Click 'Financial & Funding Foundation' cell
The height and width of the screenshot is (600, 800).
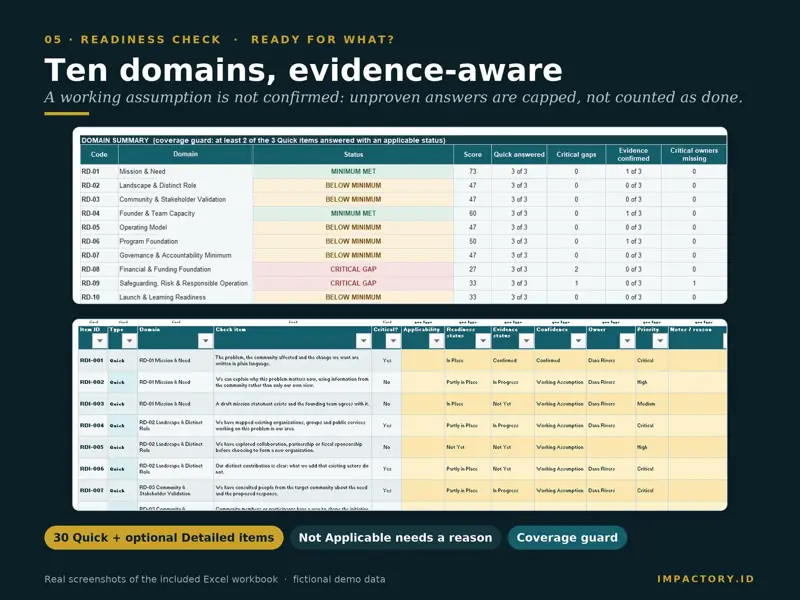click(x=185, y=269)
